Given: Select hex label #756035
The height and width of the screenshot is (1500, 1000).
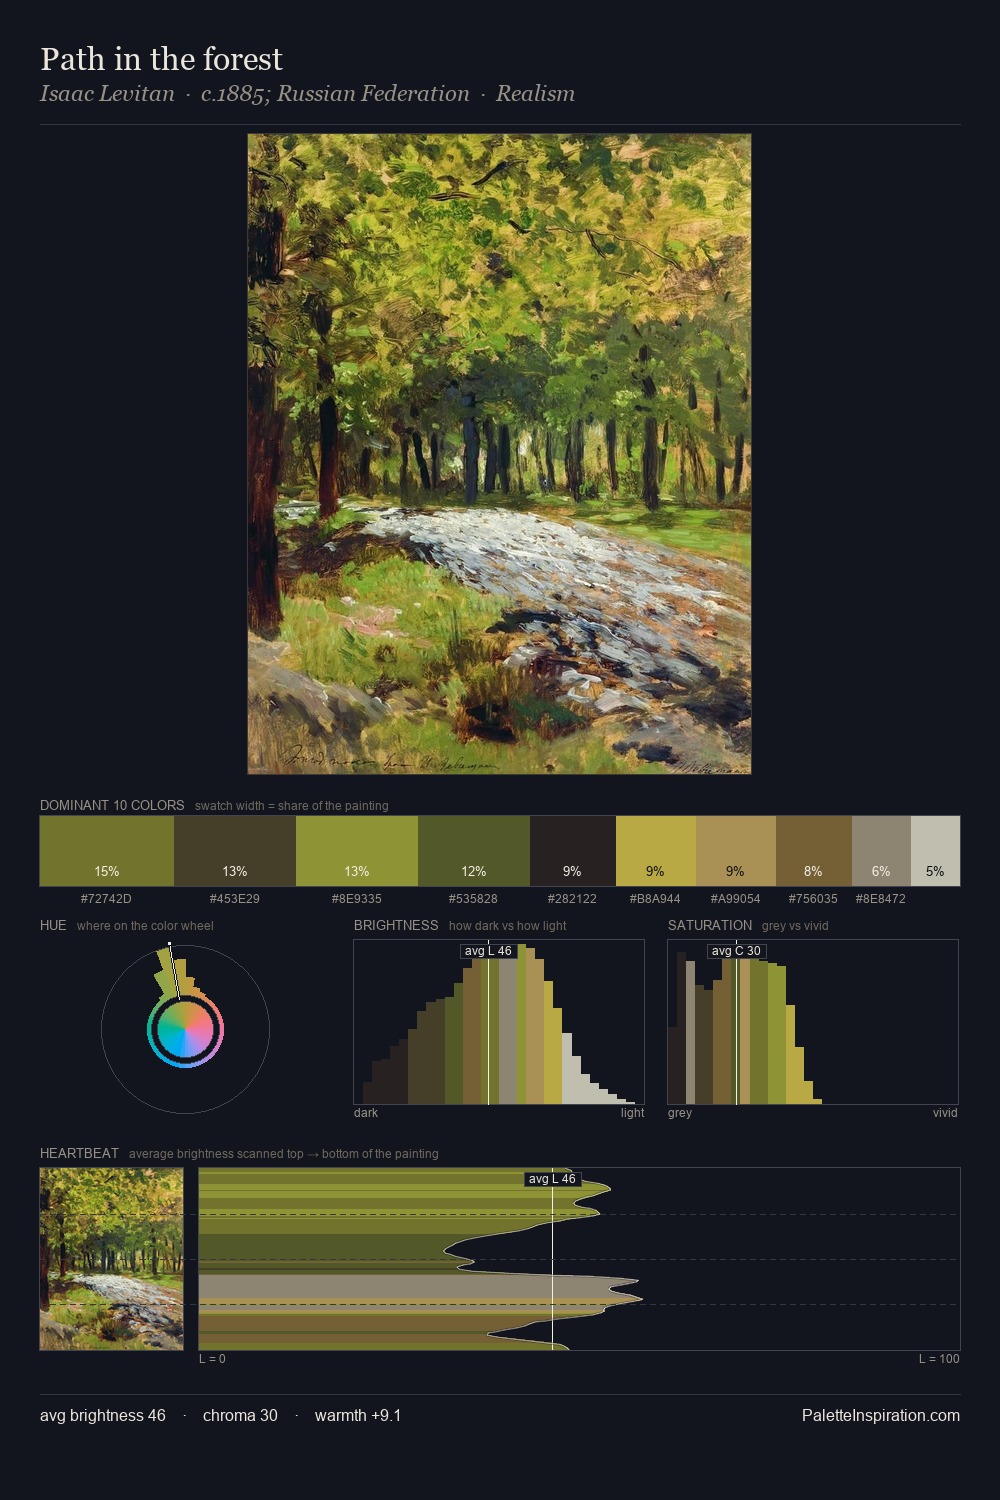Looking at the screenshot, I should tap(813, 899).
